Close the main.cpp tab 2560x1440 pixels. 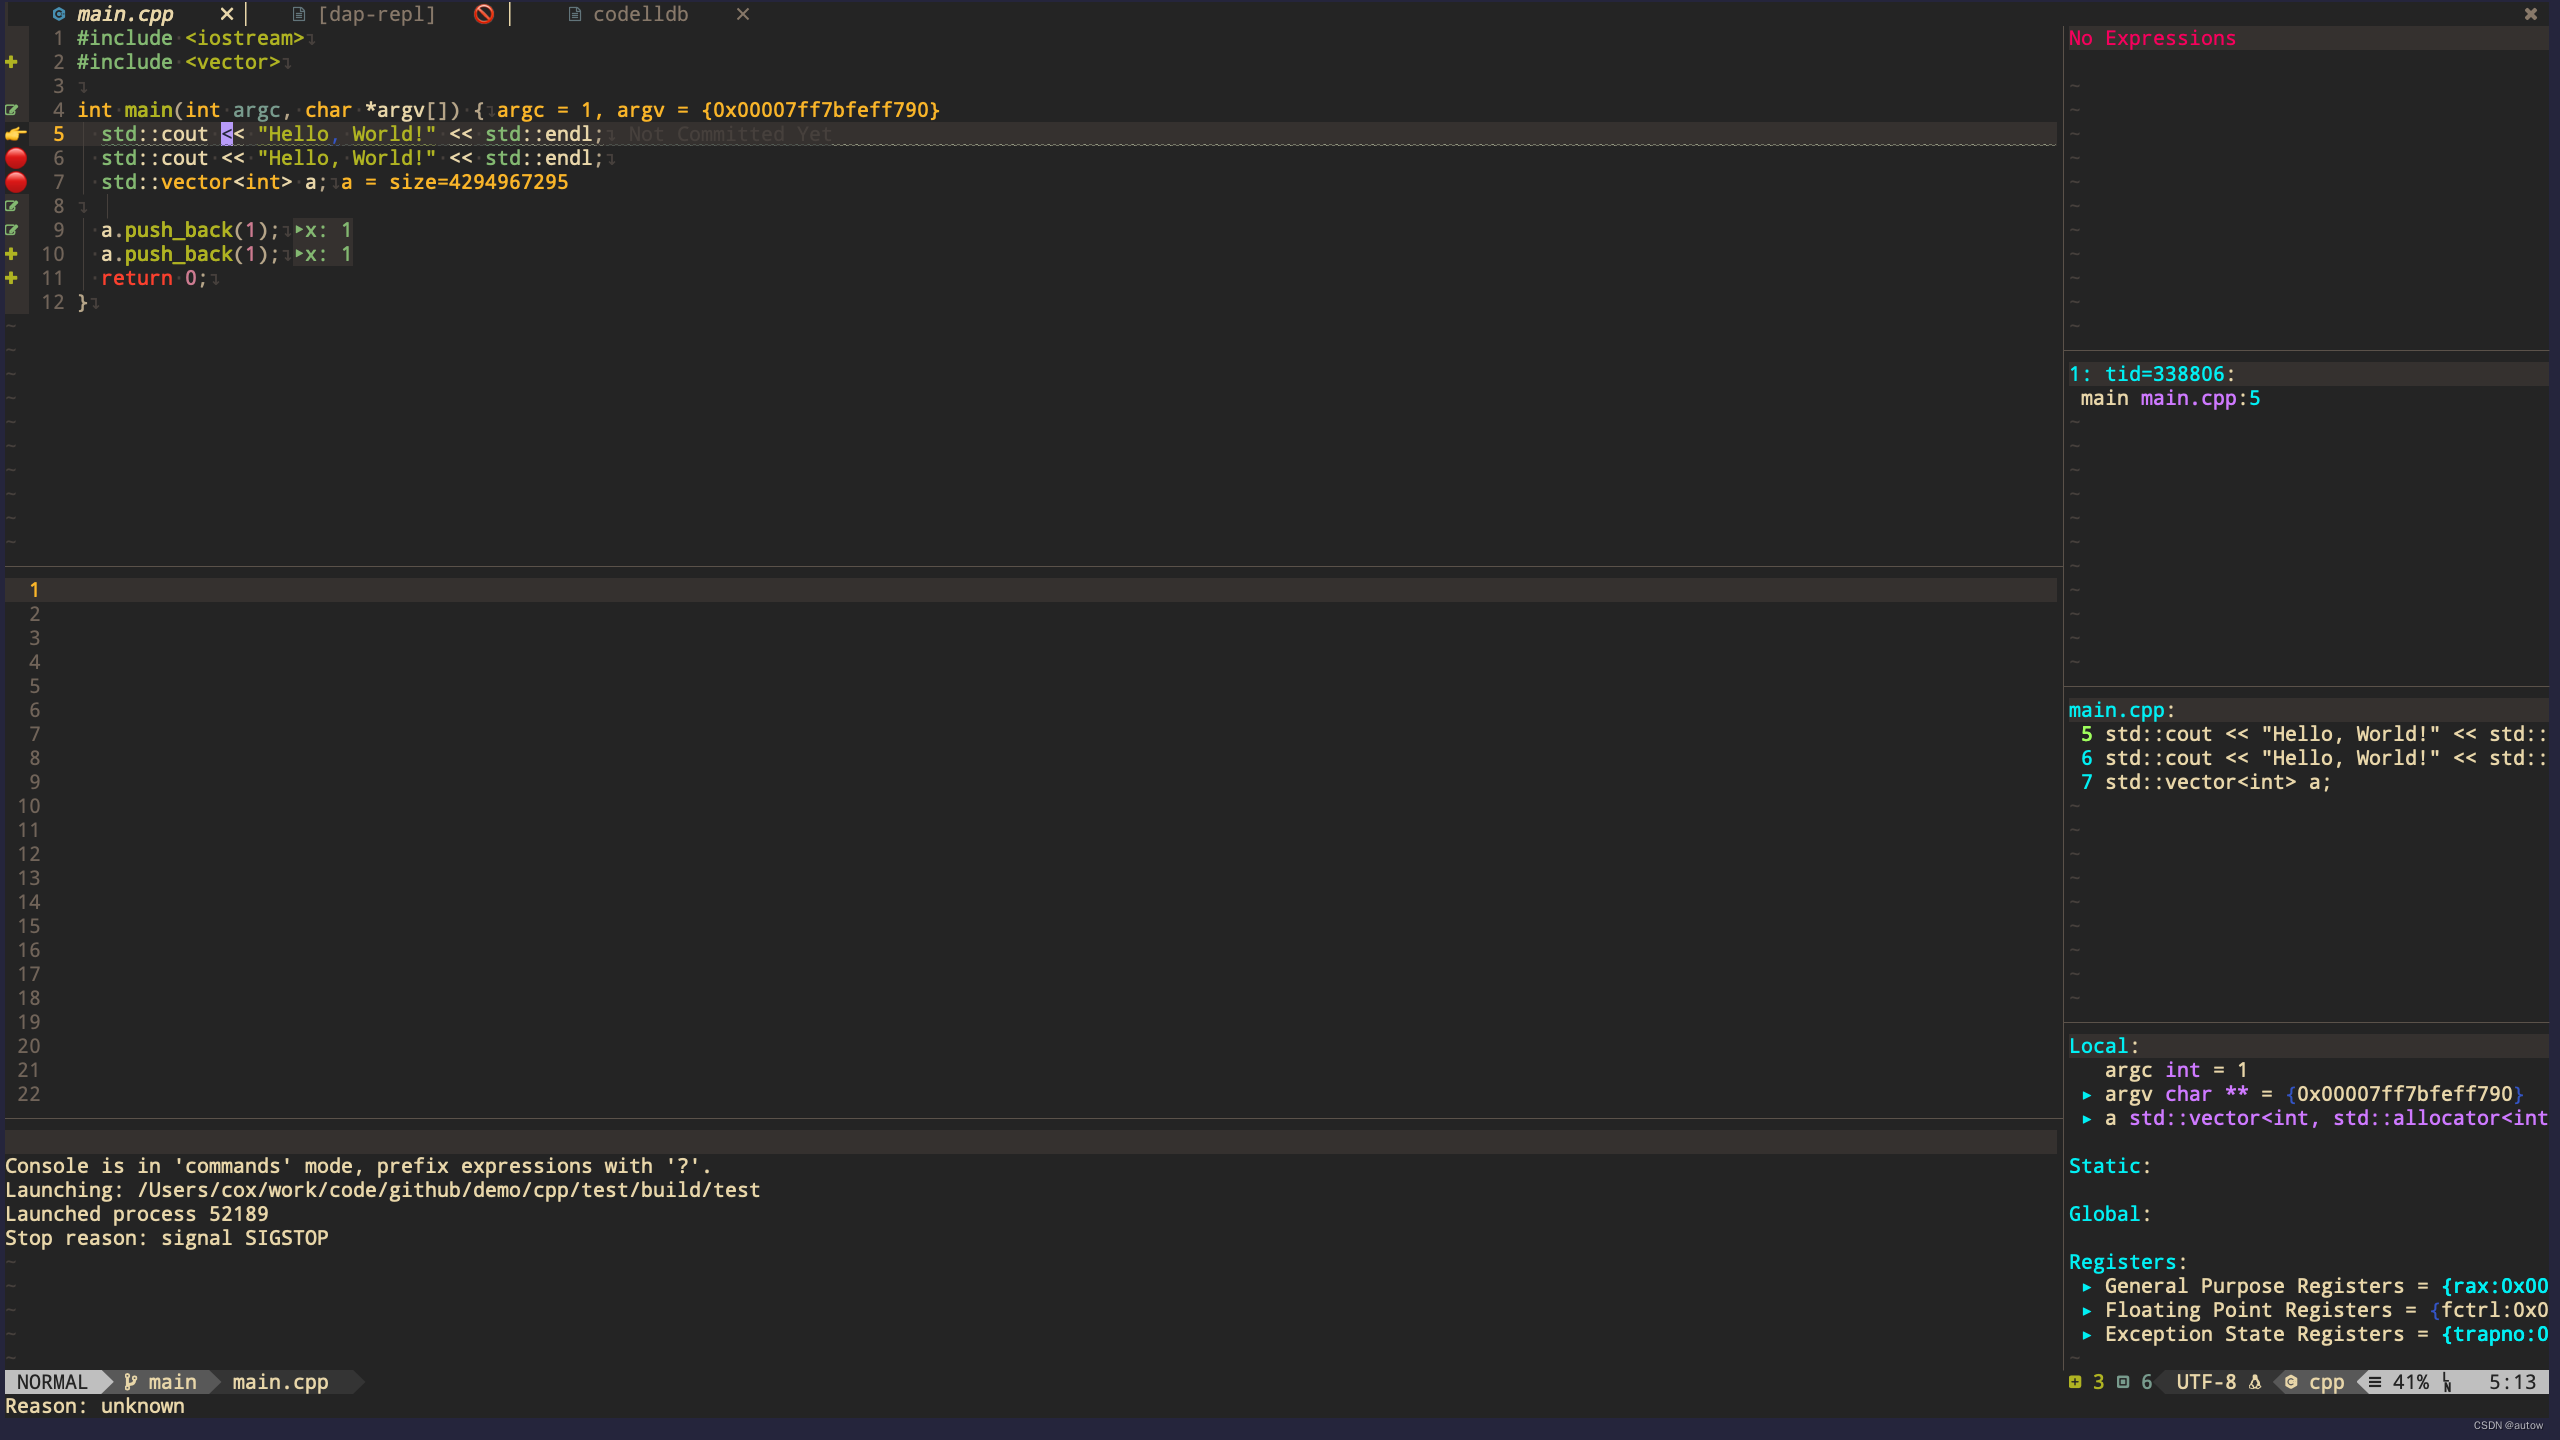[x=227, y=14]
